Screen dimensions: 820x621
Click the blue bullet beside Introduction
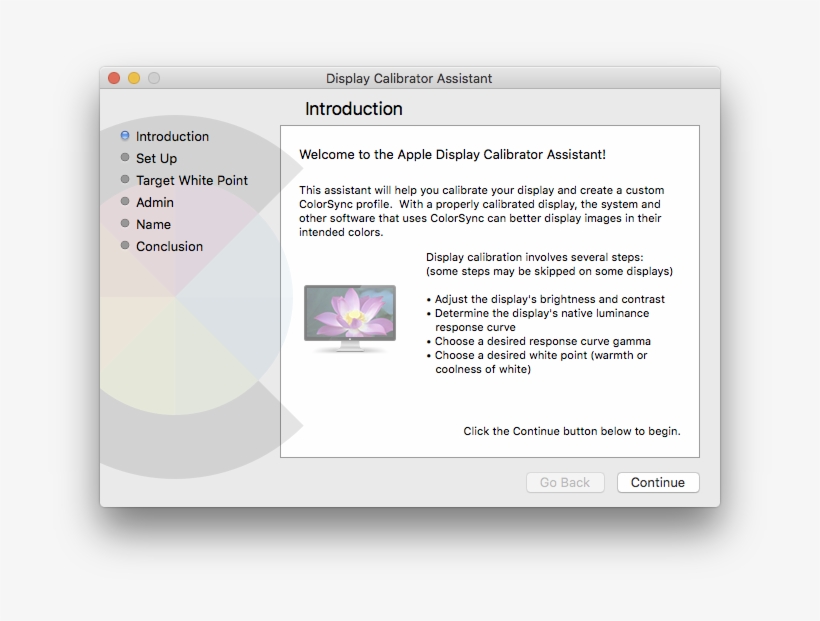pos(125,136)
